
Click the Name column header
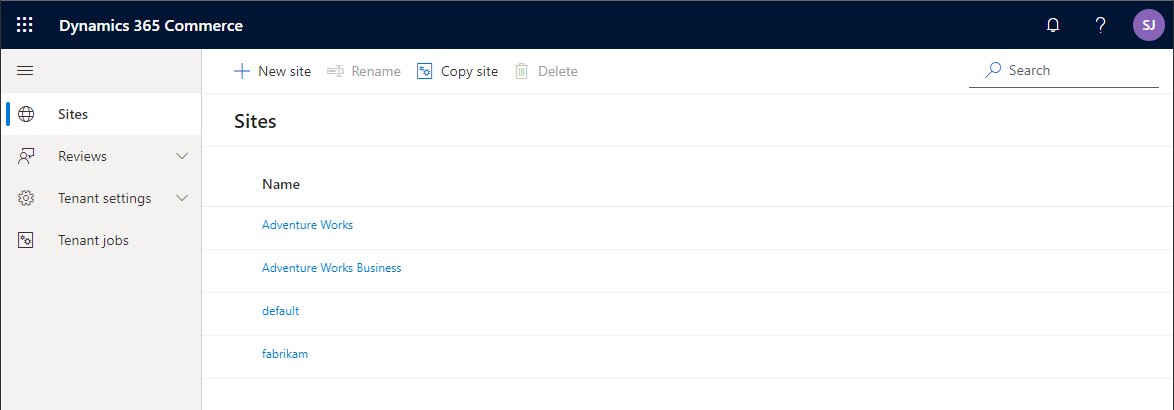pyautogui.click(x=281, y=184)
